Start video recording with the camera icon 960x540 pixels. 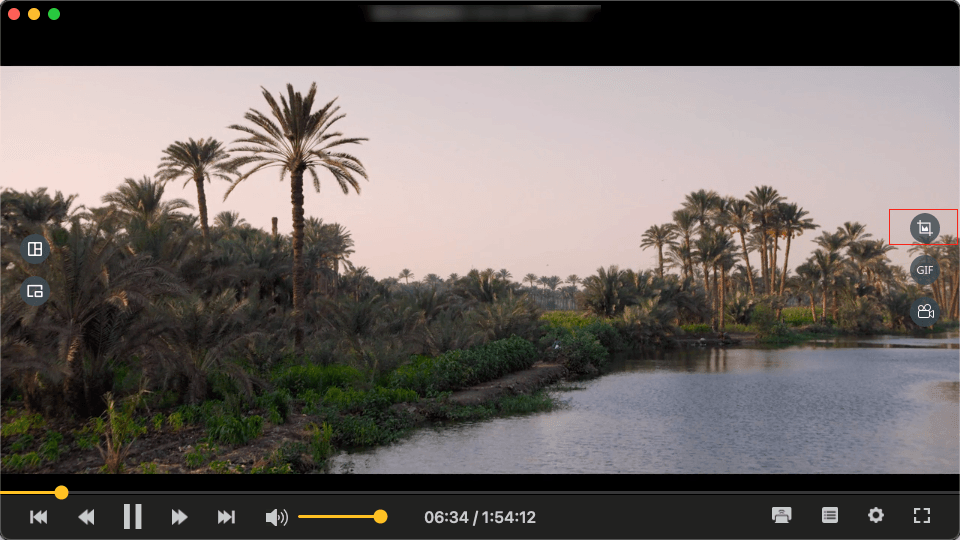tap(924, 311)
